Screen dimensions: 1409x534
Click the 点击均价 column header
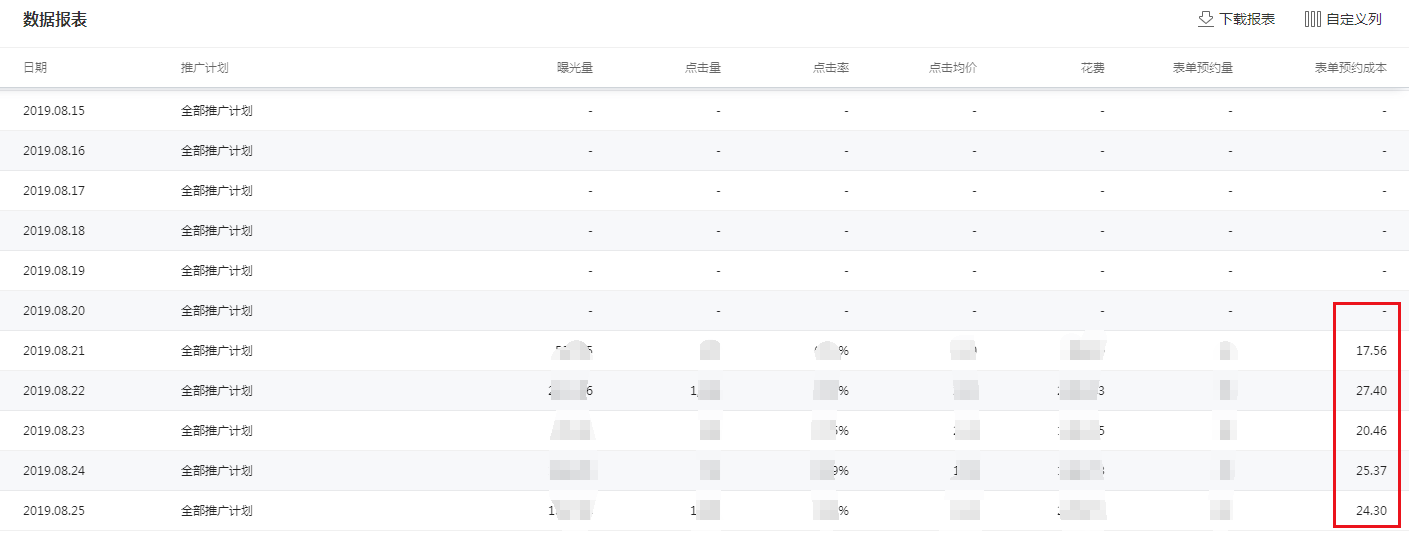(x=952, y=68)
